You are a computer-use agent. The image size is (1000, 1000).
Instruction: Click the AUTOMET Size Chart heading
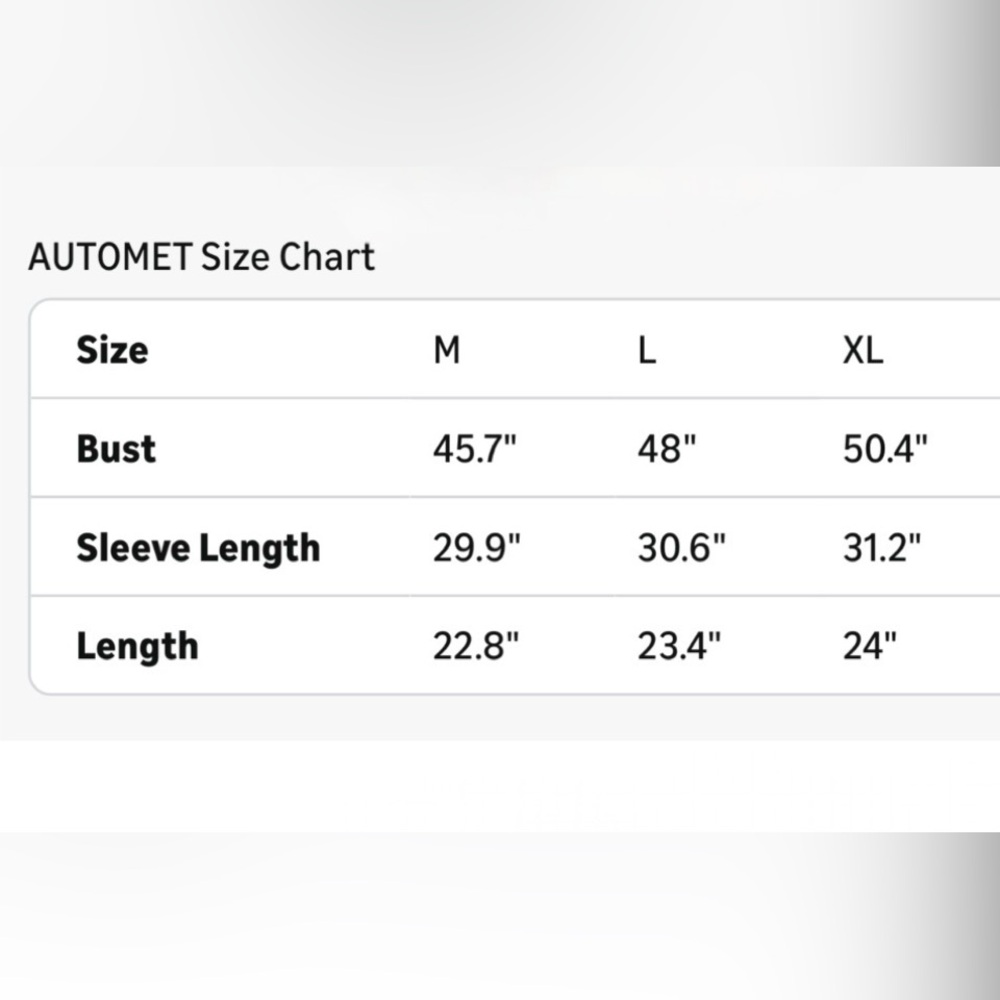click(202, 257)
